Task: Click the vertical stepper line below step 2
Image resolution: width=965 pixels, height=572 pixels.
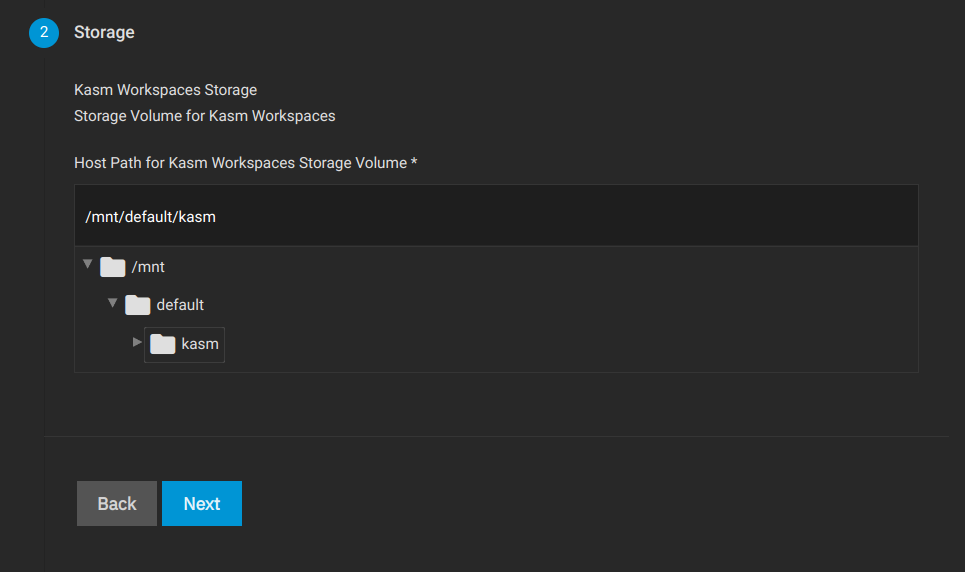Action: [44, 308]
